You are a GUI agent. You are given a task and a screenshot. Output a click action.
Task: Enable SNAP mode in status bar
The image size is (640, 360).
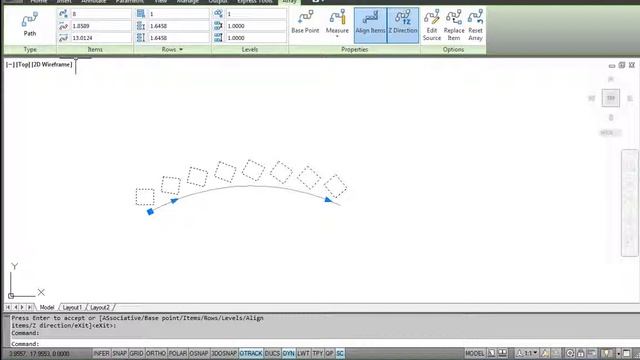coord(119,353)
